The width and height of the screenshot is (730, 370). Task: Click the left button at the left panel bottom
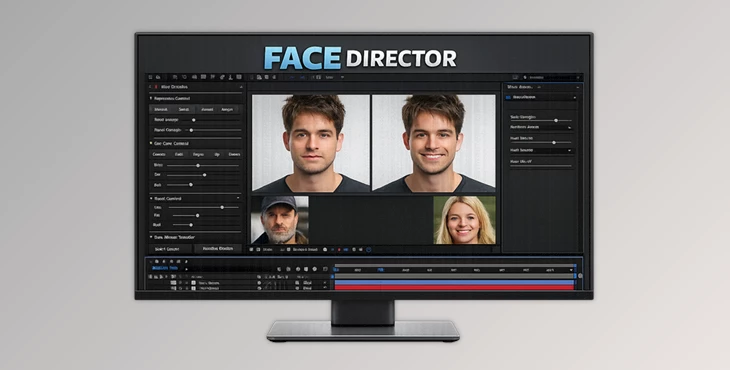(x=170, y=249)
